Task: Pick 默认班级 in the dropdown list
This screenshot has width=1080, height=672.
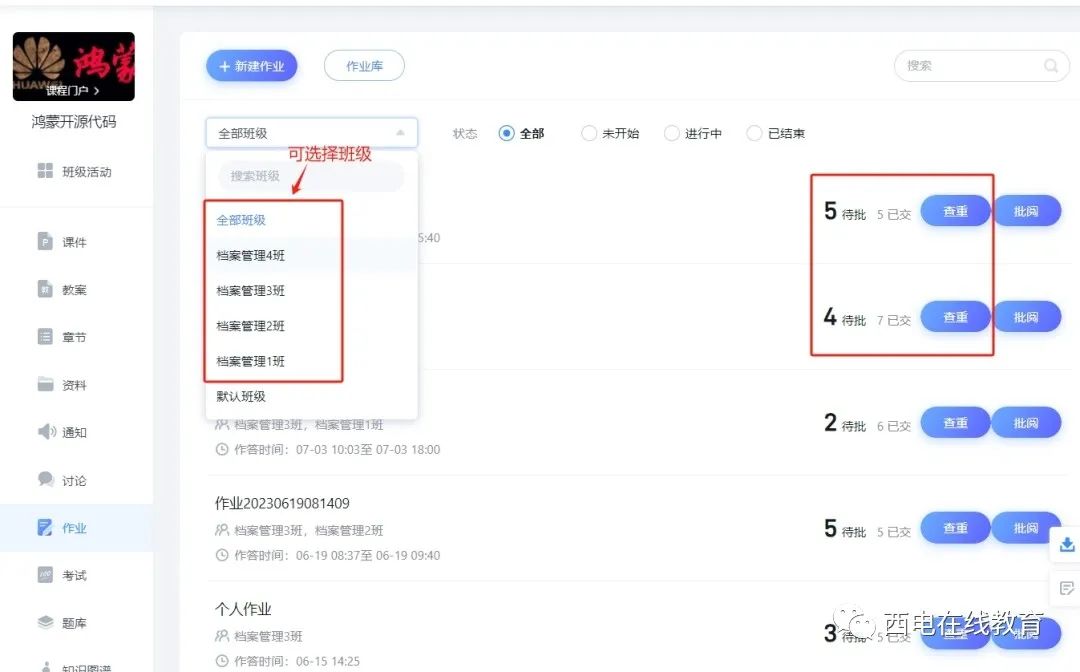Action: 241,396
